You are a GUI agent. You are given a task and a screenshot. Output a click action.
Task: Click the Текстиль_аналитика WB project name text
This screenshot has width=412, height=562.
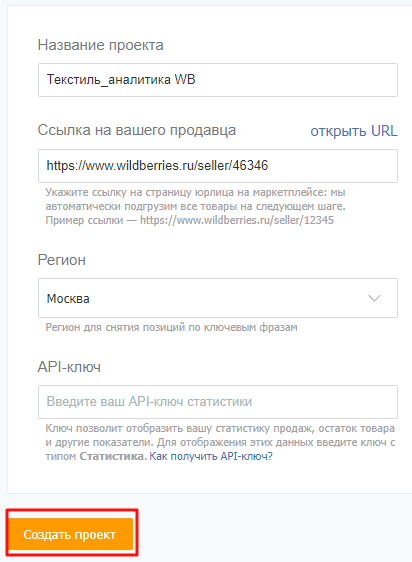coord(121,80)
